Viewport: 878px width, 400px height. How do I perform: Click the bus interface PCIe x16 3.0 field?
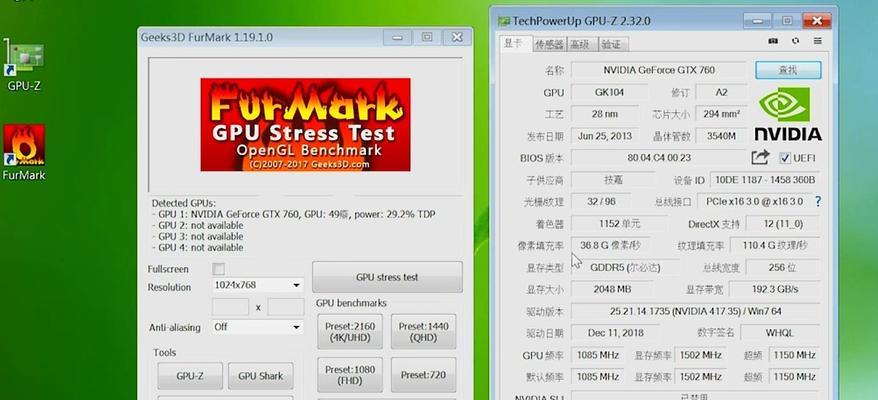click(x=754, y=201)
